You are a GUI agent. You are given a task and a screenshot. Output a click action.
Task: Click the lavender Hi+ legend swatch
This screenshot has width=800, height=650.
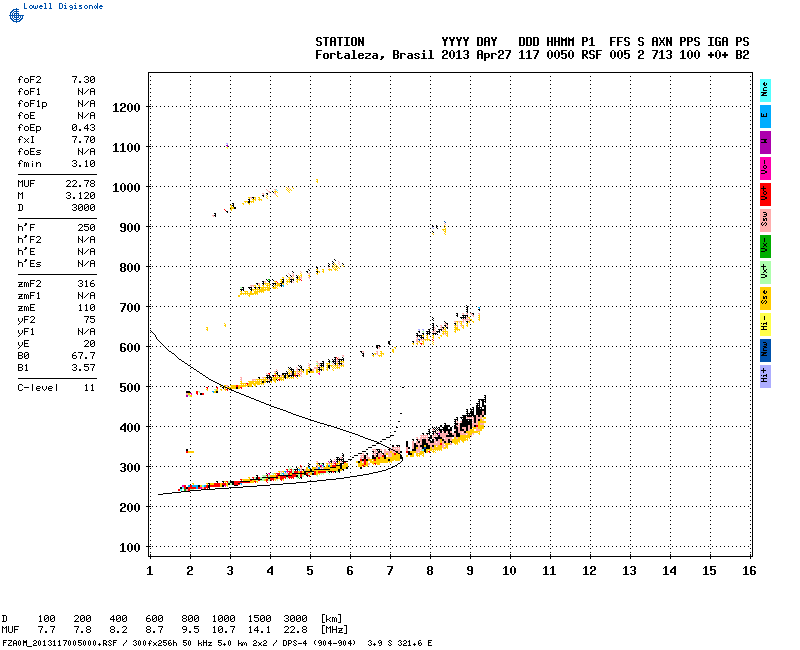click(765, 377)
